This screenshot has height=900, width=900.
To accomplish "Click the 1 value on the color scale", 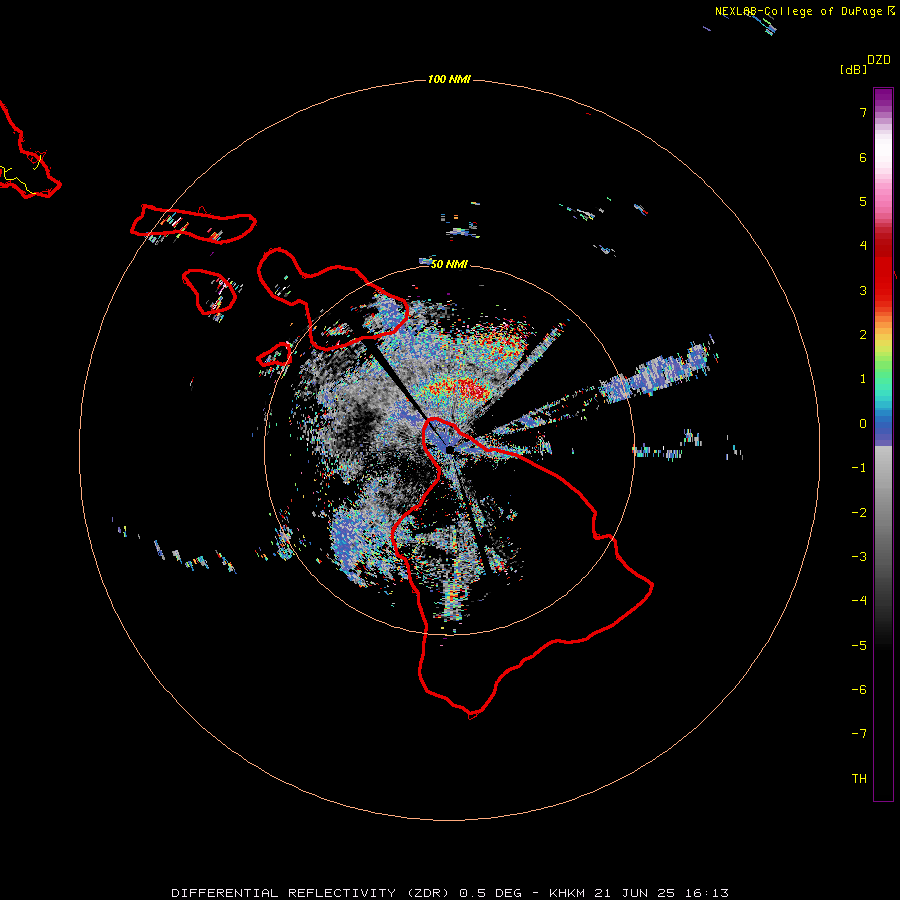I will 863,379.
